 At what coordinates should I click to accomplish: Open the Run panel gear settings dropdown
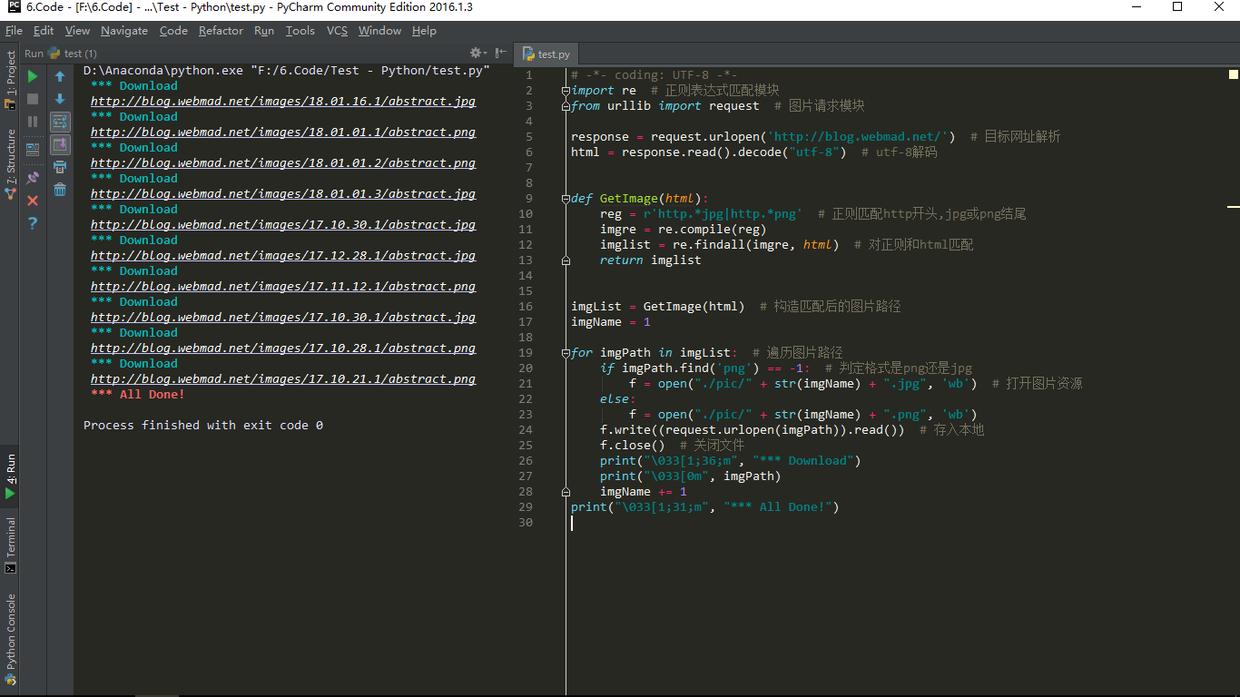tap(477, 53)
